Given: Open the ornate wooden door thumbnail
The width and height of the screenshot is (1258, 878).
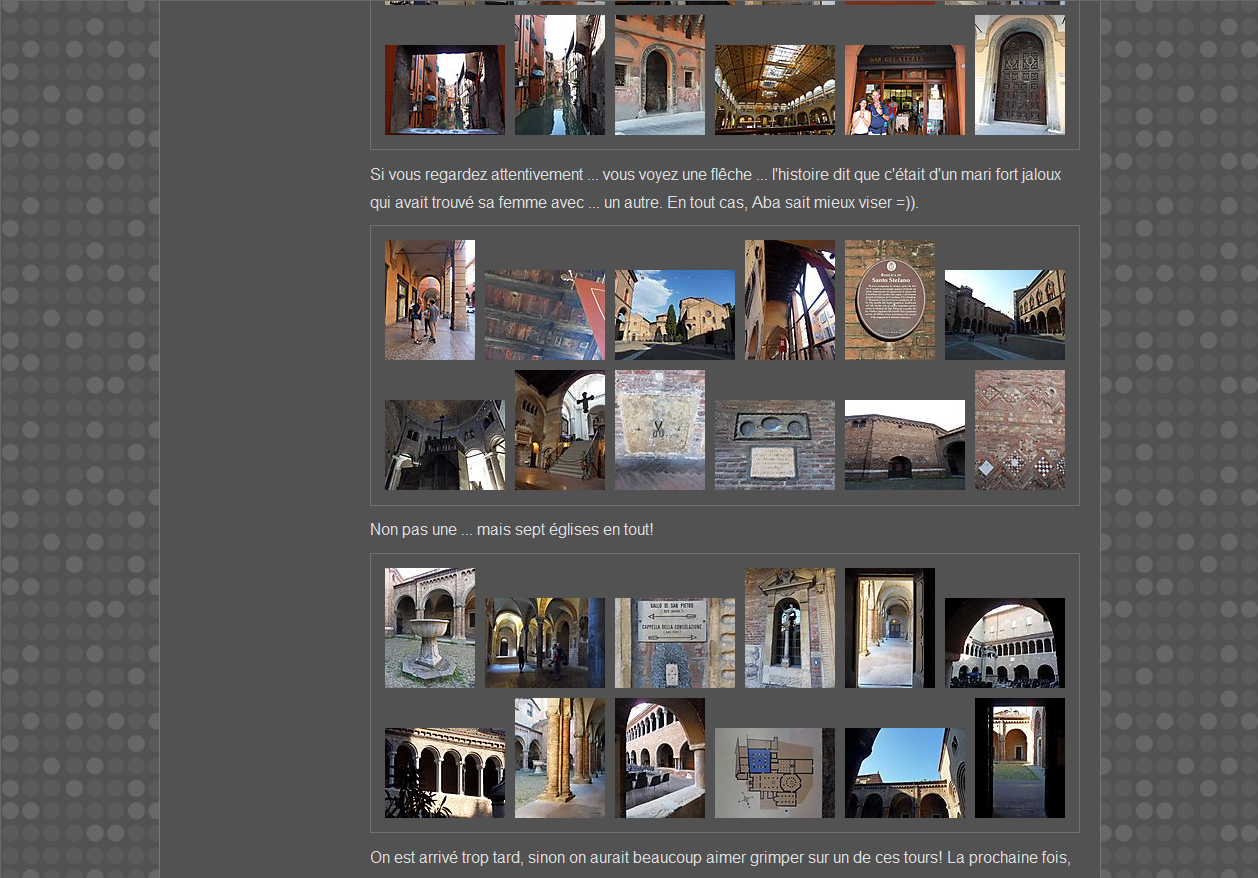Looking at the screenshot, I should coord(1019,75).
